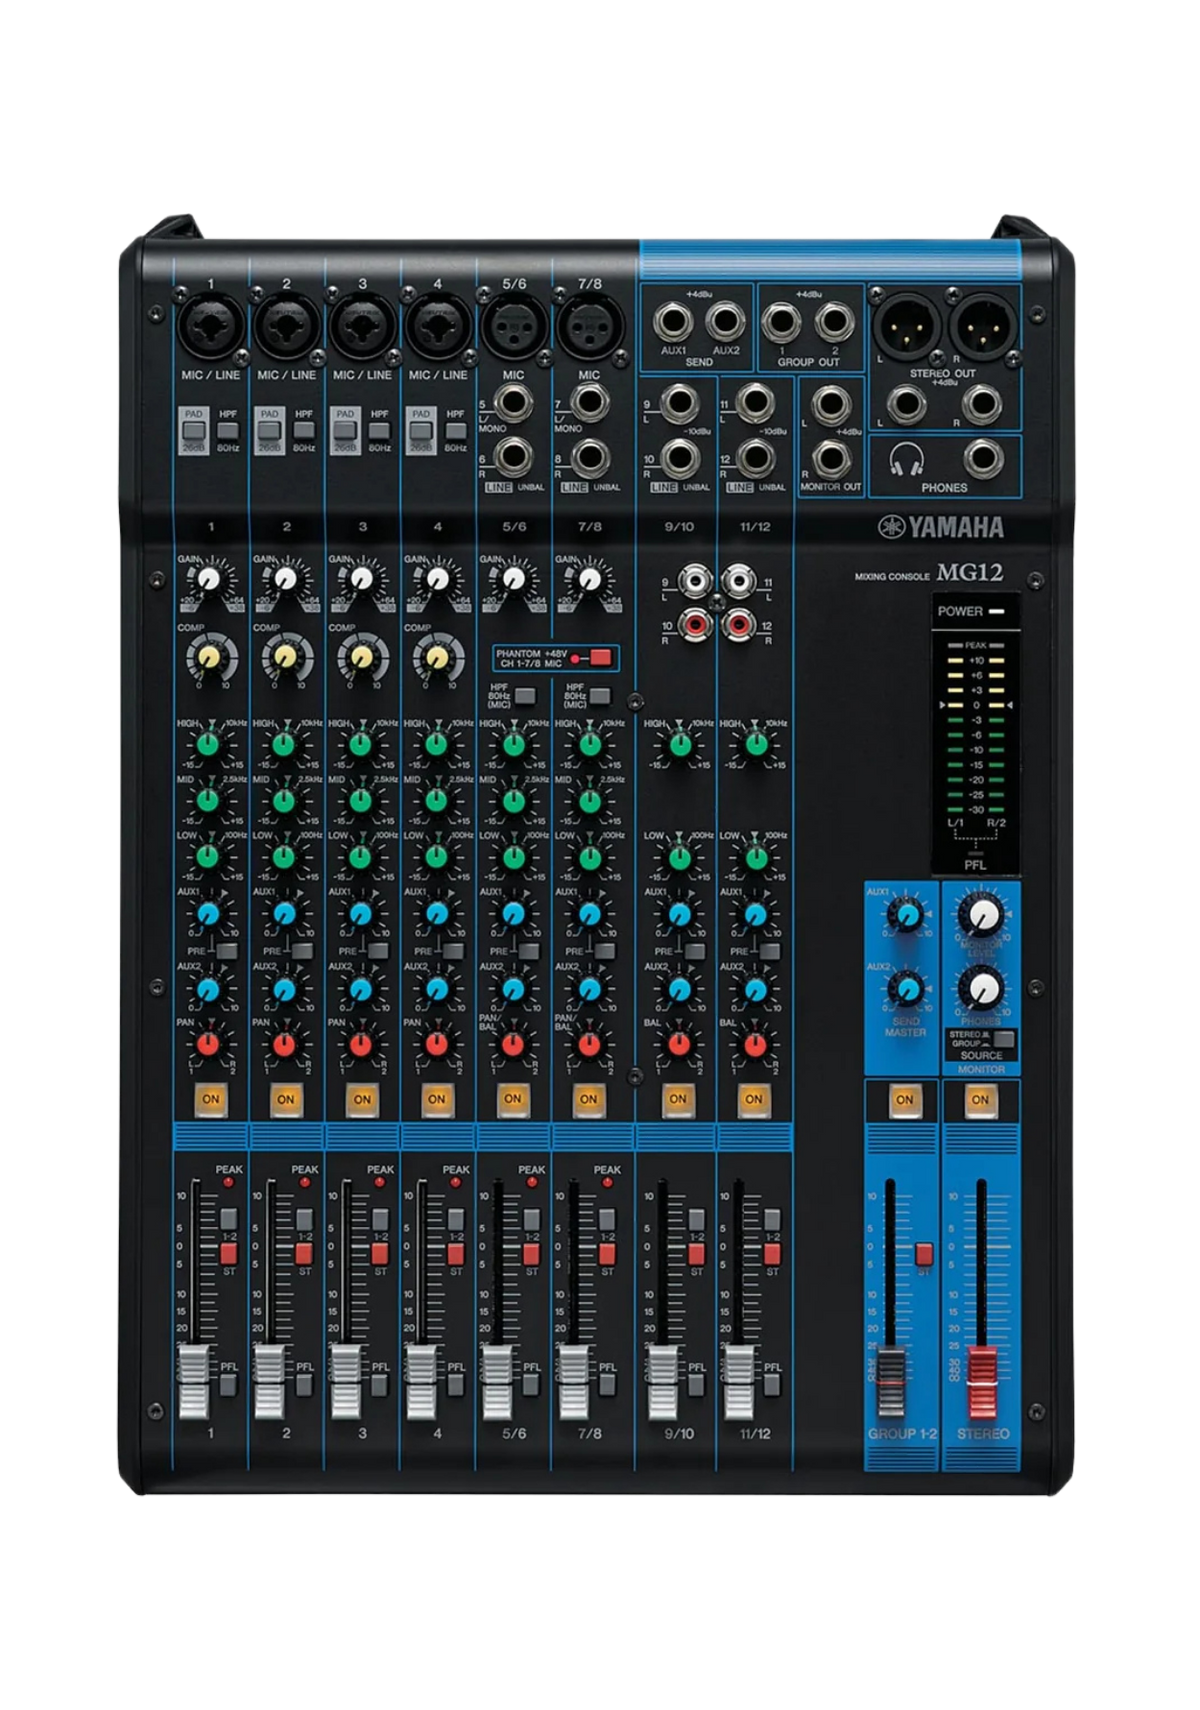Click the AUX1 SEND MASTER knob
The image size is (1200, 1710).
[x=906, y=914]
